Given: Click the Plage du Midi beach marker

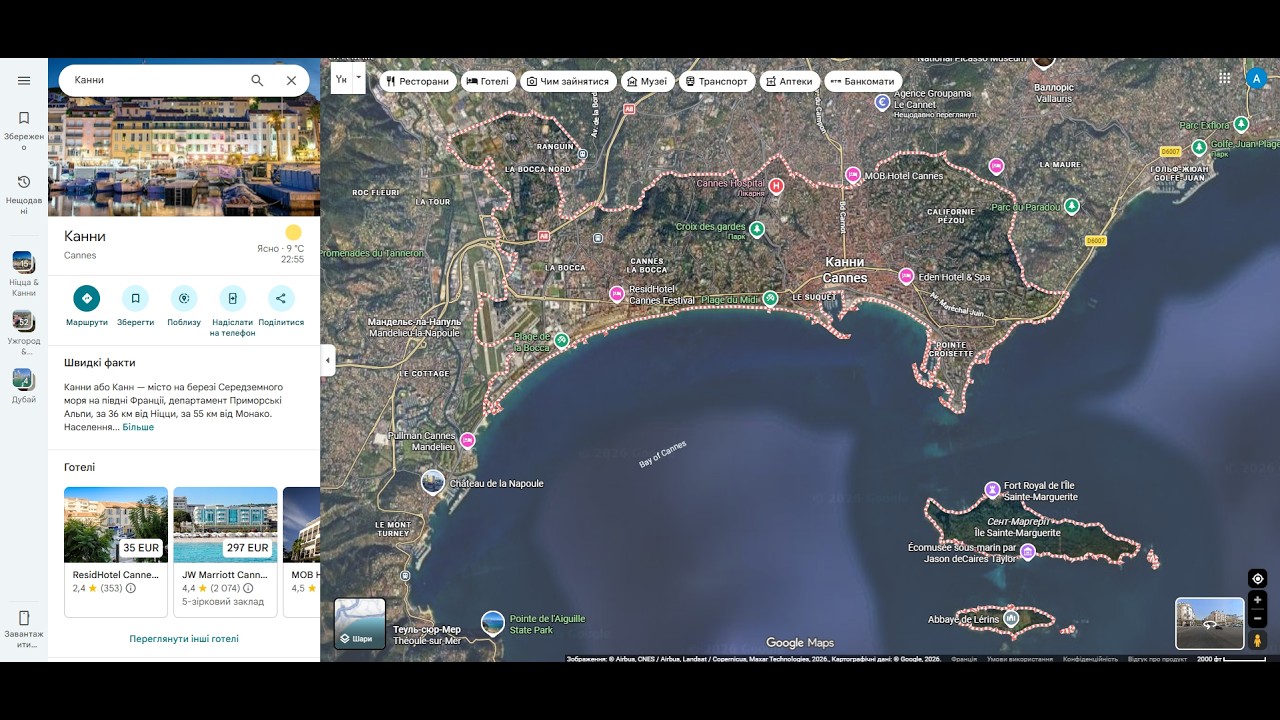Looking at the screenshot, I should [x=770, y=298].
